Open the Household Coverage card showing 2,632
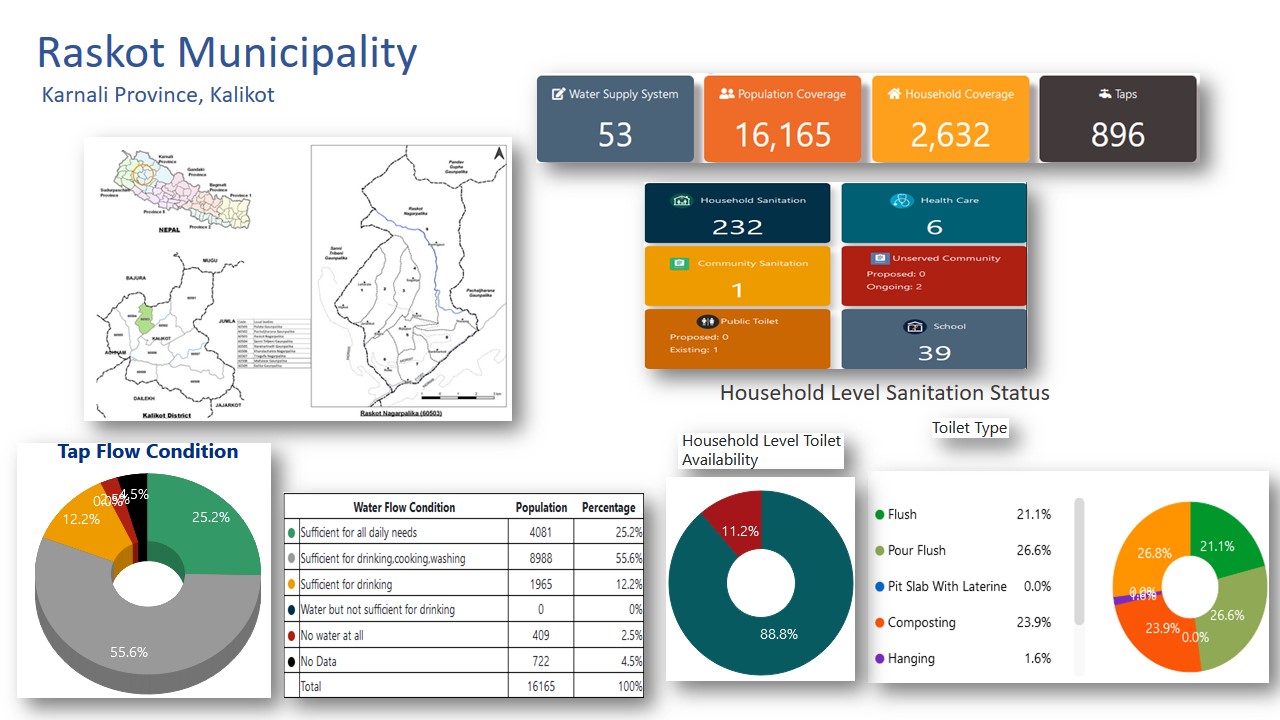Image resolution: width=1280 pixels, height=720 pixels. pyautogui.click(x=950, y=119)
